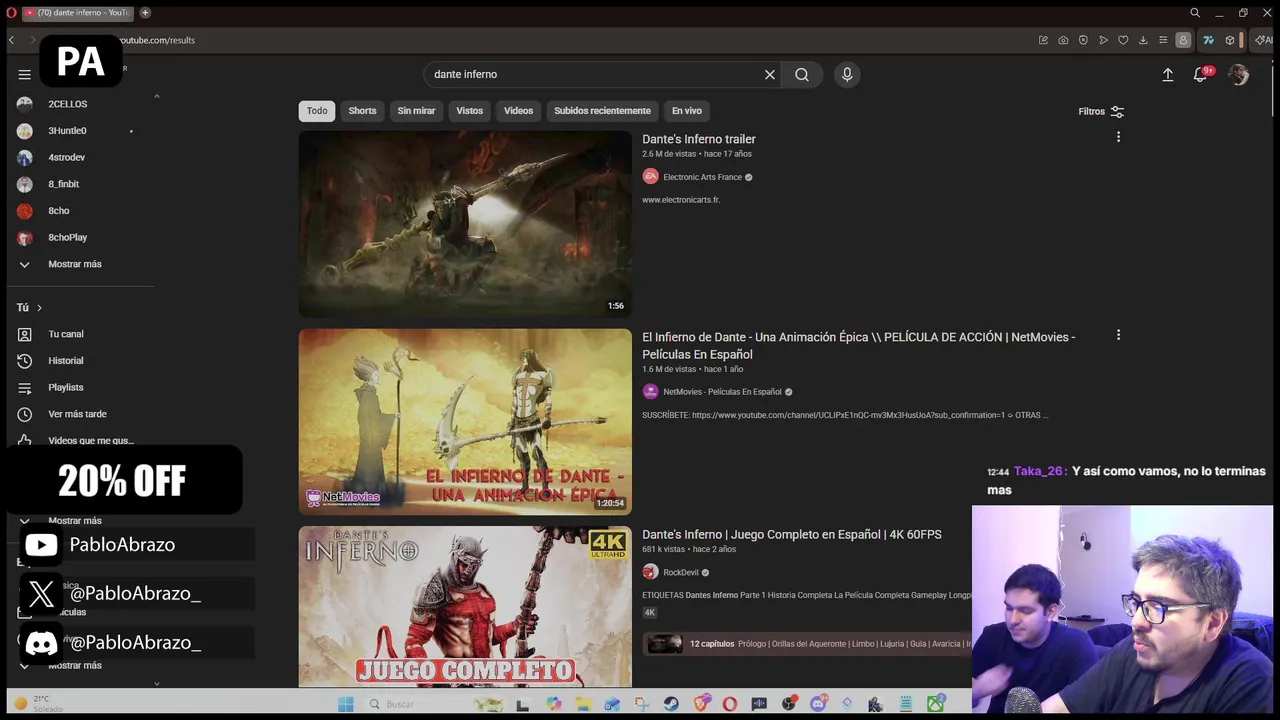Screen dimensions: 1280x720
Task: Open Opera ad blocker shield
Action: (1083, 40)
